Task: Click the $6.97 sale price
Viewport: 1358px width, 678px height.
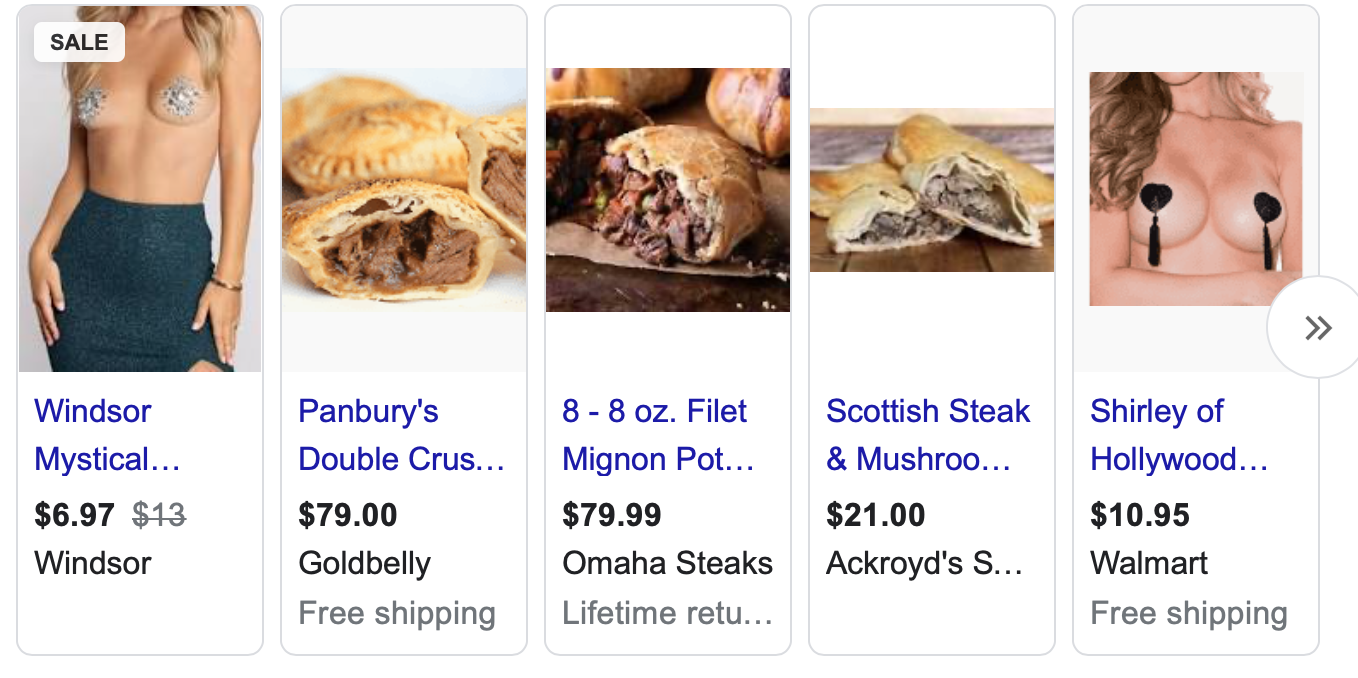Action: (74, 515)
